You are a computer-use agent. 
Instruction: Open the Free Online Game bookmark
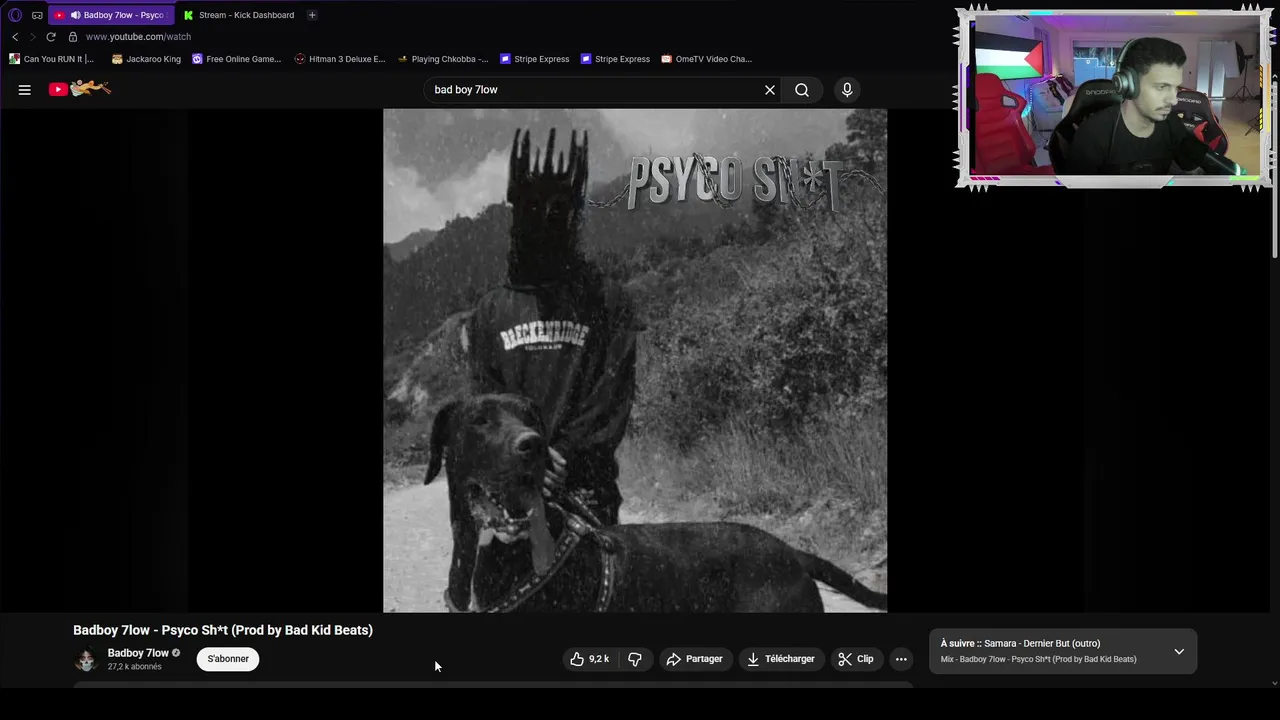pos(237,59)
